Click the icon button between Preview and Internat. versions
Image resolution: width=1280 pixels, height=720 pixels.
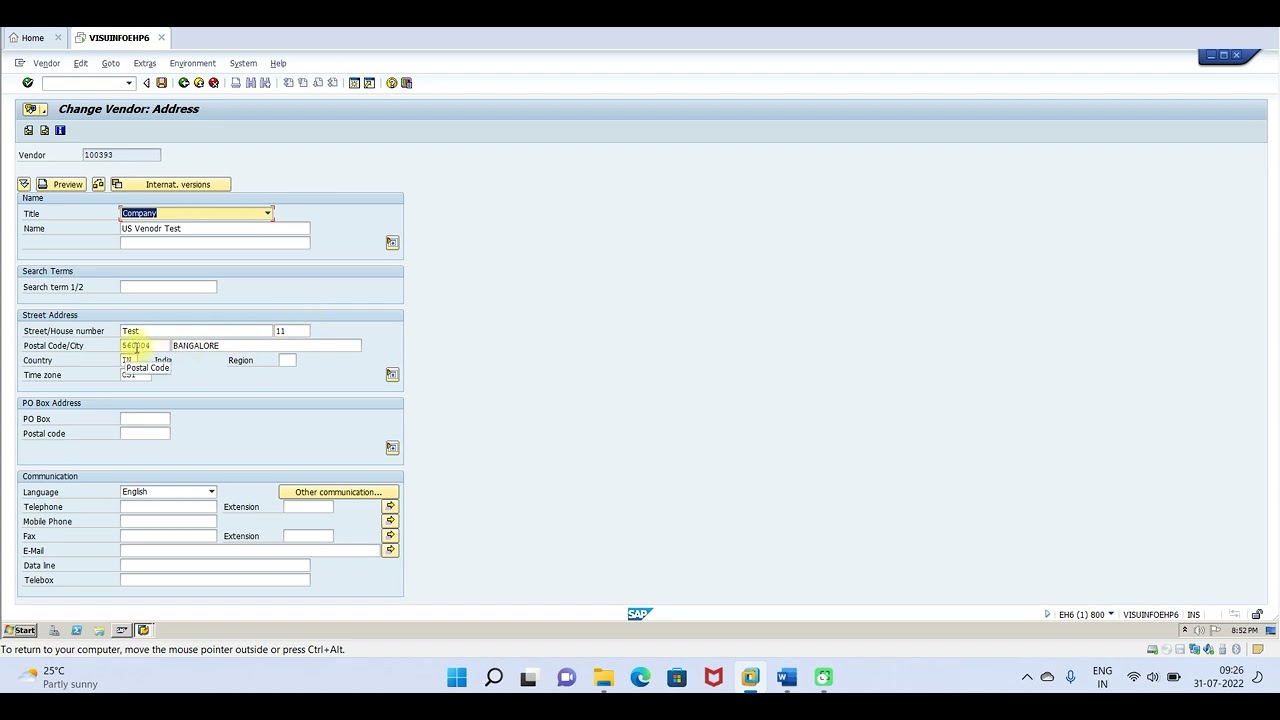(98, 184)
